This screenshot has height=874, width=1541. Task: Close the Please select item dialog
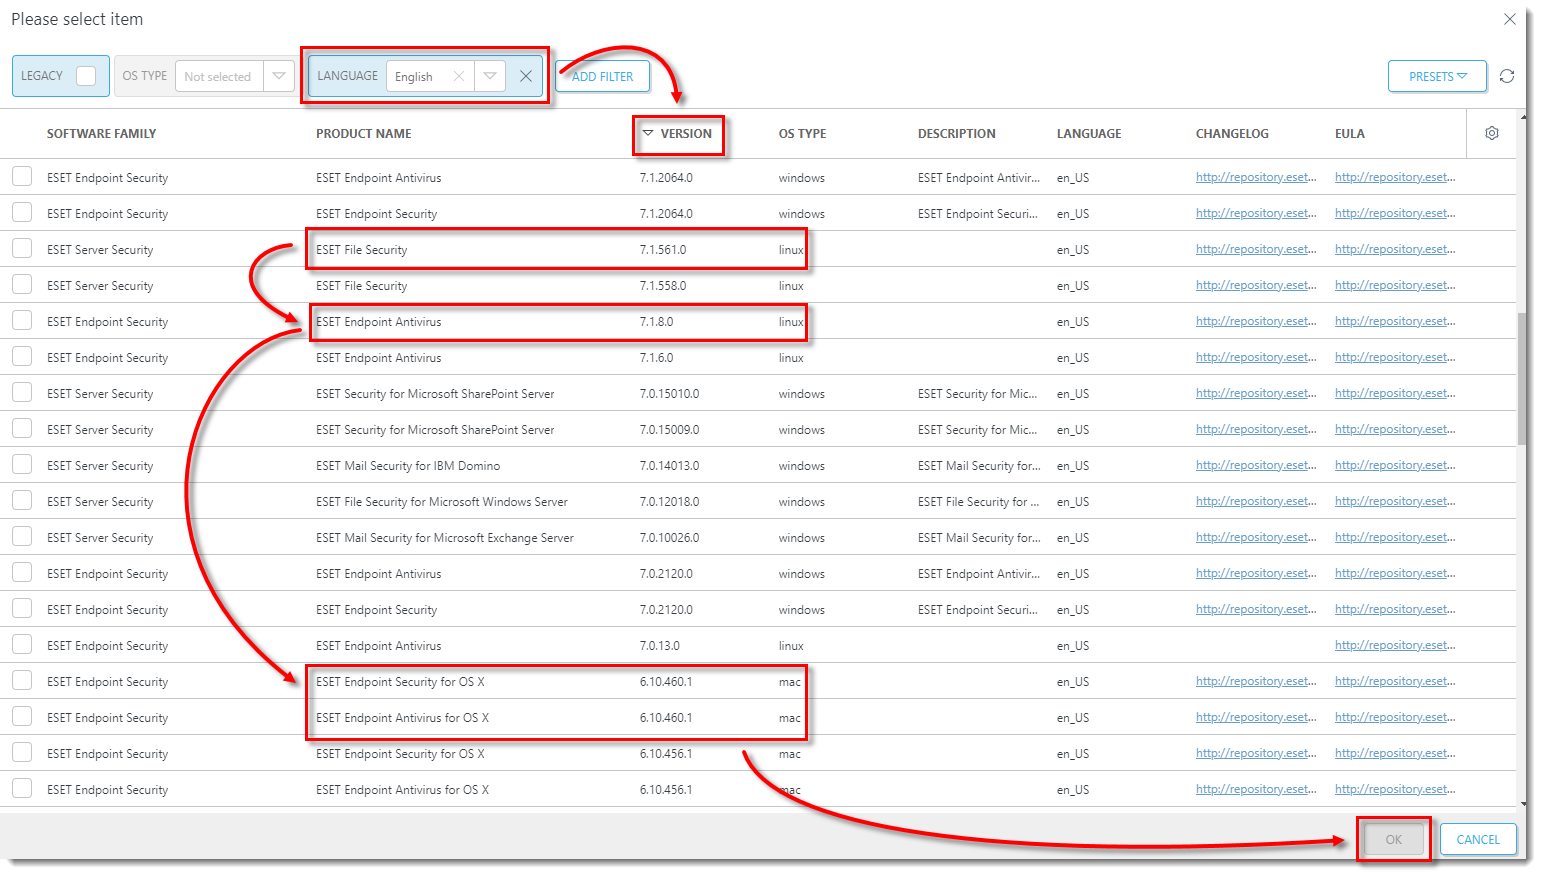pos(1510,19)
